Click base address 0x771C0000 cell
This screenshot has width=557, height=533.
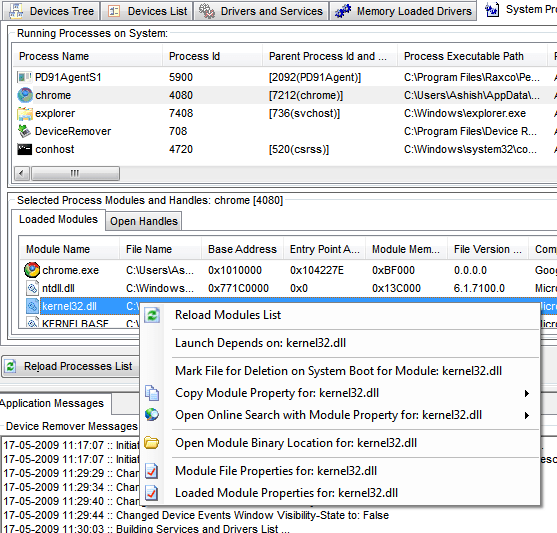coord(238,288)
